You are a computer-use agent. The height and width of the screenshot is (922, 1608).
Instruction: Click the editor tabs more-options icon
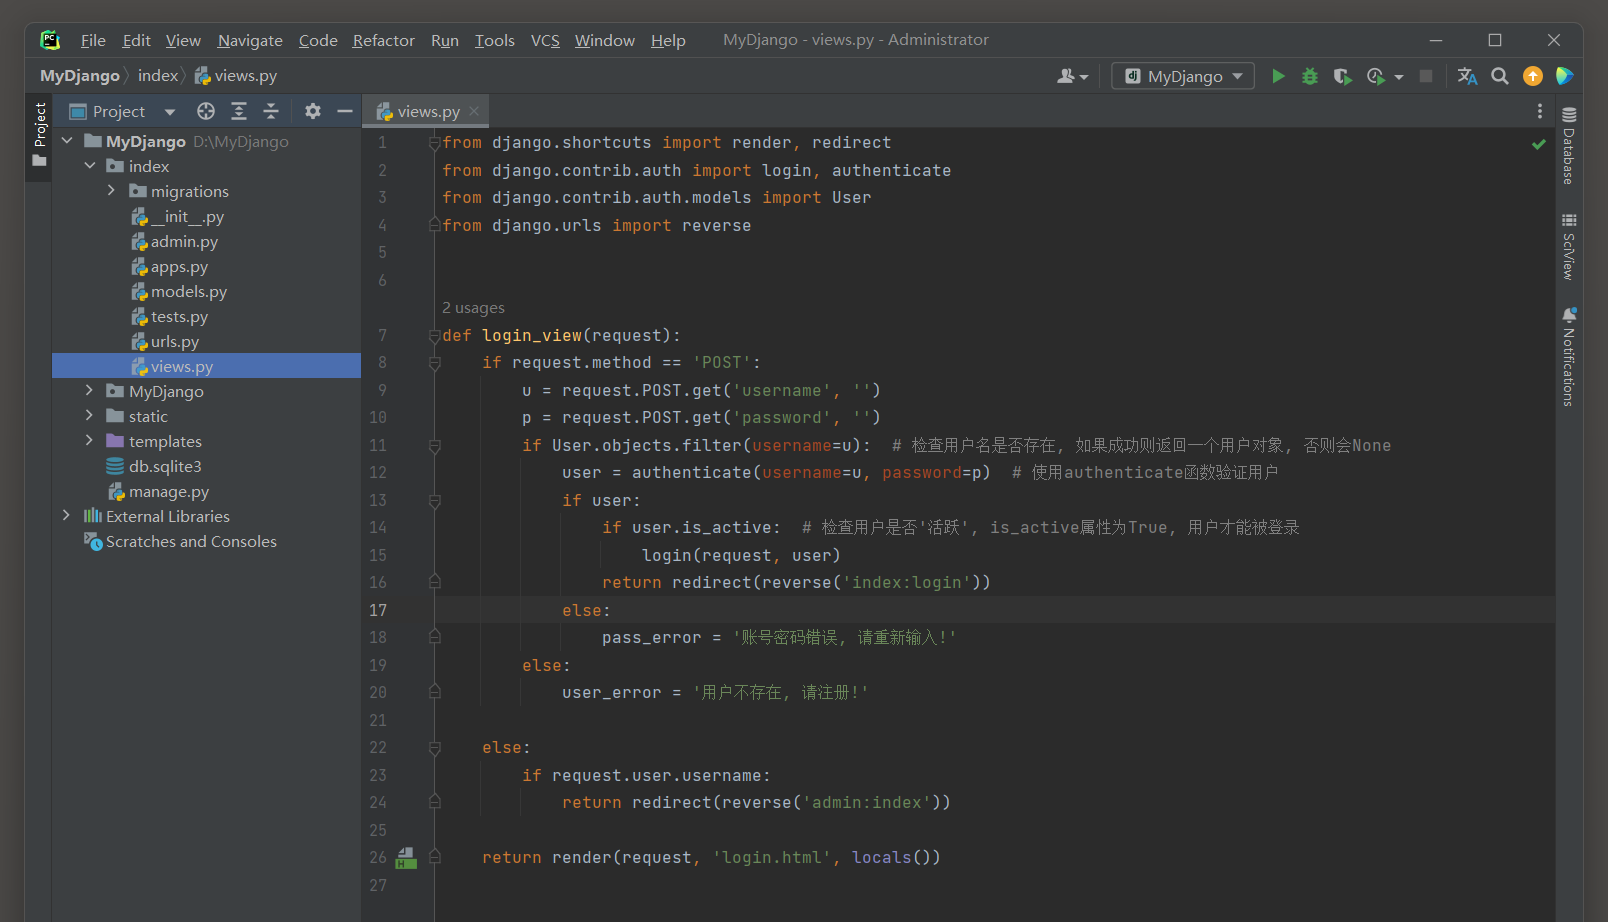pos(1540,111)
